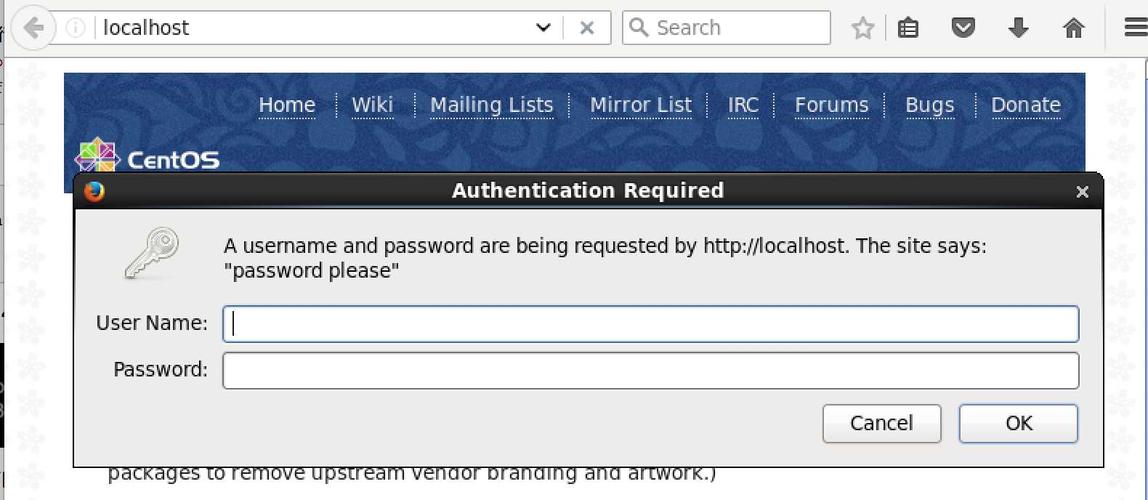Show bookmarks list icon
This screenshot has width=1148, height=500.
tap(908, 28)
